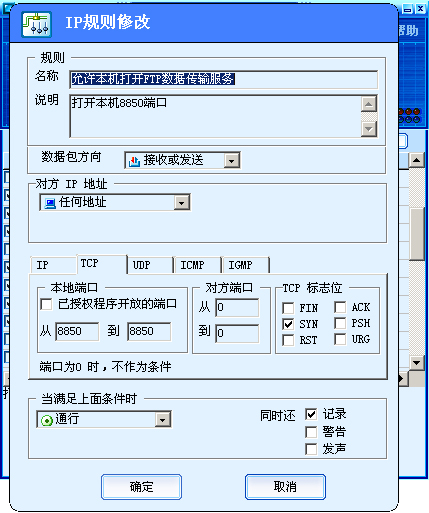Image resolution: width=429 pixels, height=513 pixels.
Task: Click the computer icon beside 任何地址
Action: pyautogui.click(x=50, y=203)
